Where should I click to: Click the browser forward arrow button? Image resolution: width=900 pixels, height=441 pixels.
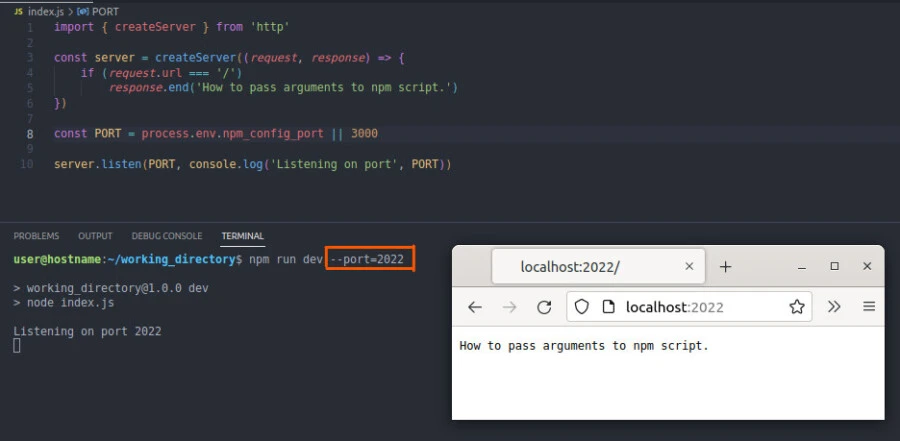click(510, 307)
